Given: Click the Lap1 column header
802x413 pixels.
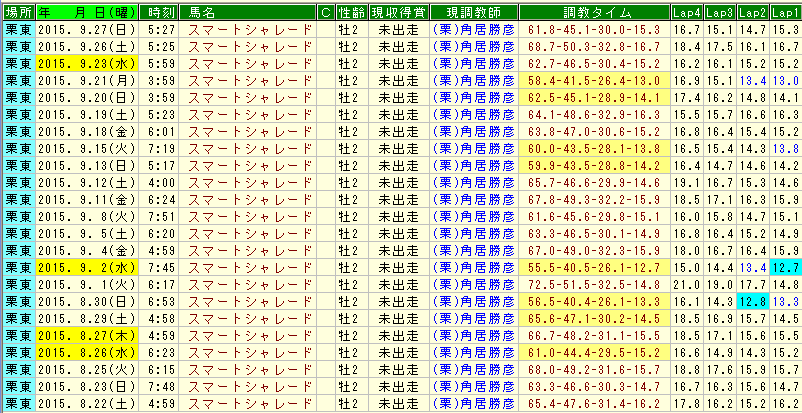Looking at the screenshot, I should click(x=785, y=11).
